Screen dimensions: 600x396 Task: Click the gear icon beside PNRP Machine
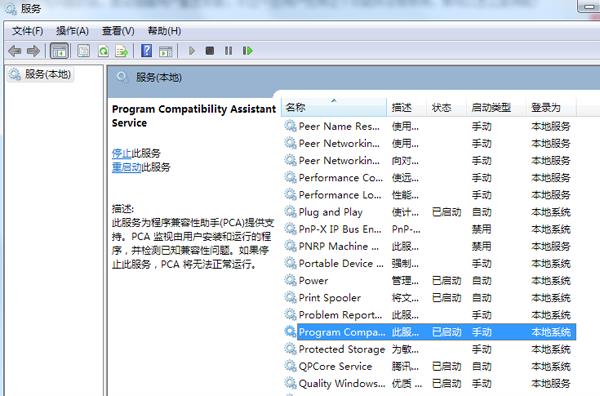click(x=290, y=246)
